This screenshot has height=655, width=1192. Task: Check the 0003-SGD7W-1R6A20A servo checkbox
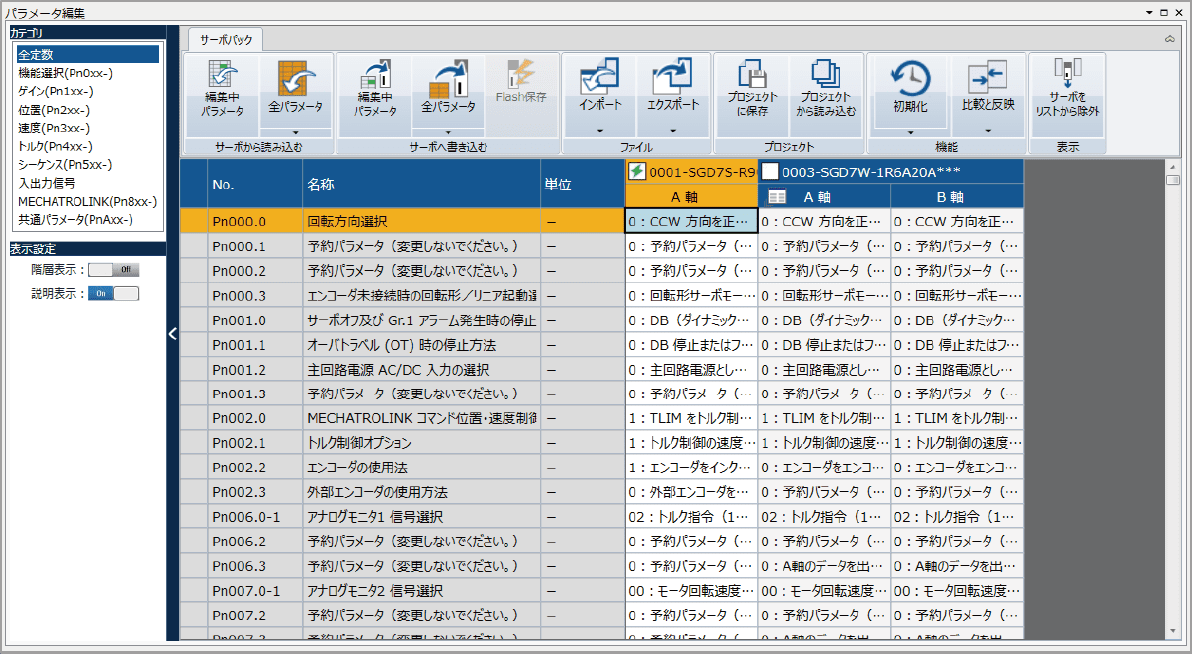(x=770, y=171)
